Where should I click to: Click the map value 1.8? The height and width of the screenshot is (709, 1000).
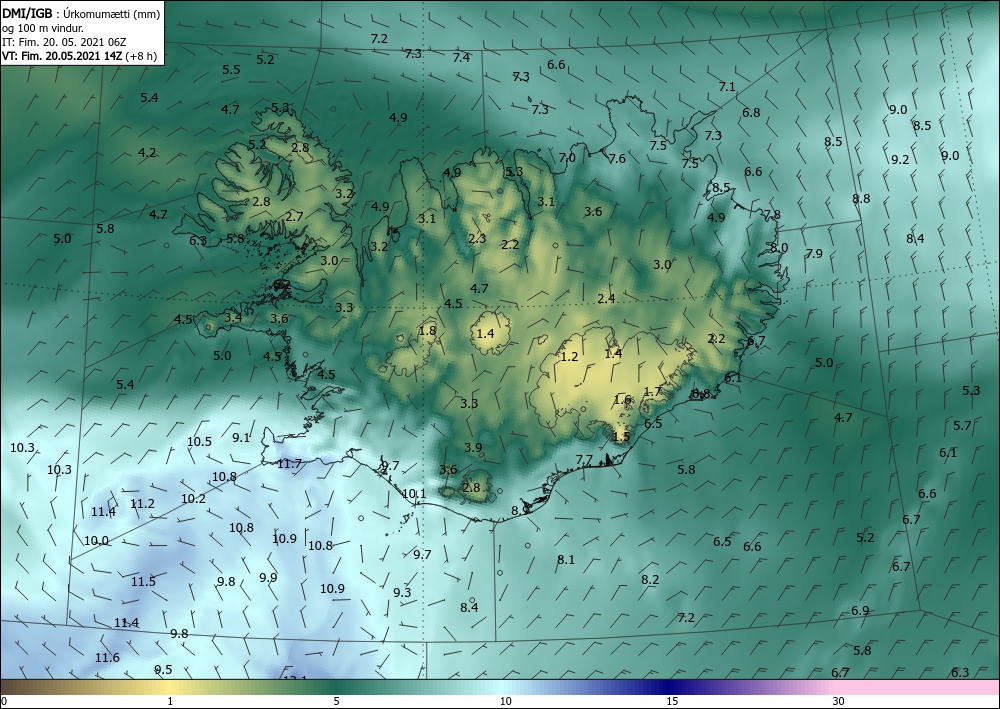(427, 330)
